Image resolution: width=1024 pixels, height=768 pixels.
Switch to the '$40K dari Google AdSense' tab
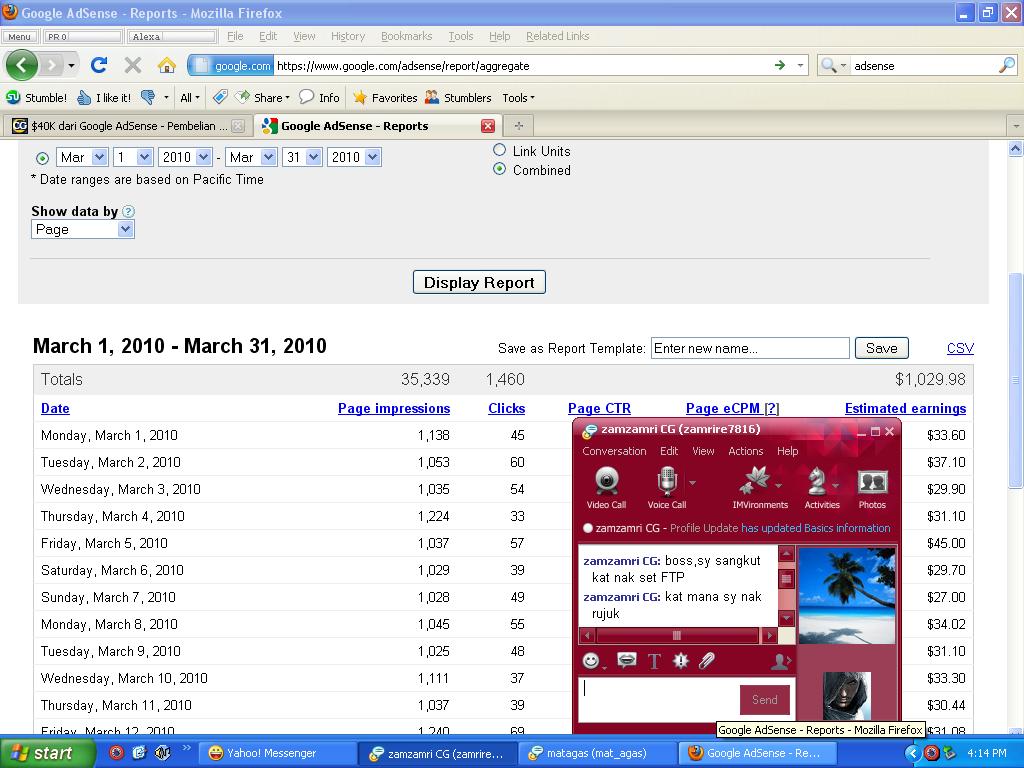pyautogui.click(x=128, y=126)
